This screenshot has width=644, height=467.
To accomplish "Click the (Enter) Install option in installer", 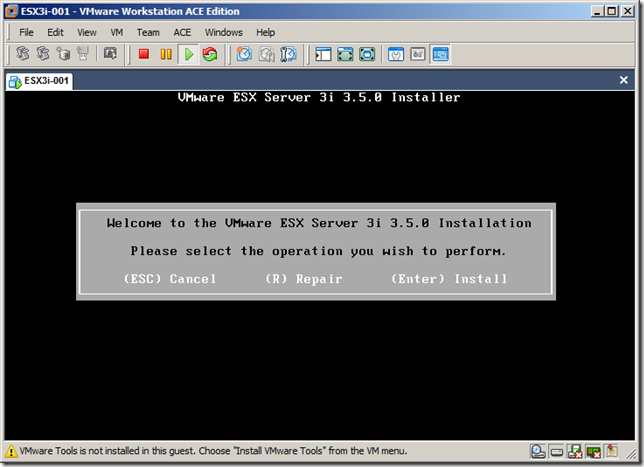I will tap(449, 279).
